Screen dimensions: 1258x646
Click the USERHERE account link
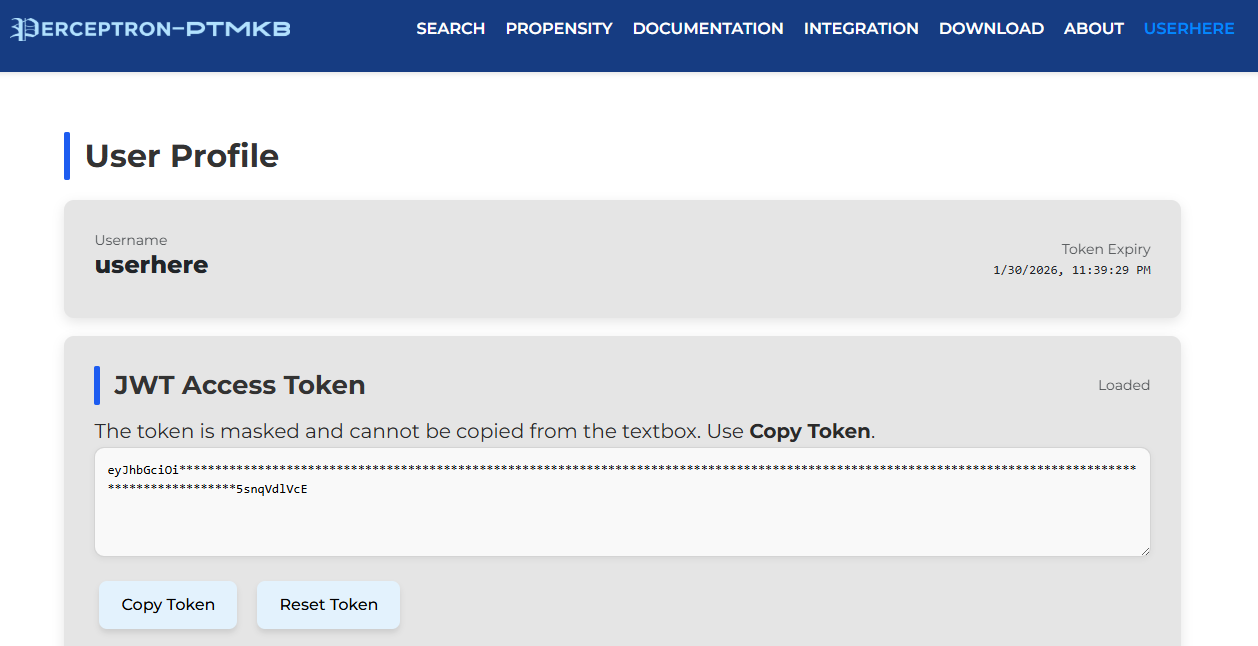(1188, 29)
